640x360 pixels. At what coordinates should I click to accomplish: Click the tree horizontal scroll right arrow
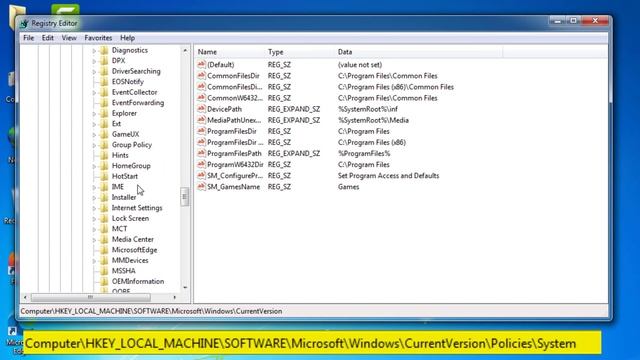[175, 297]
